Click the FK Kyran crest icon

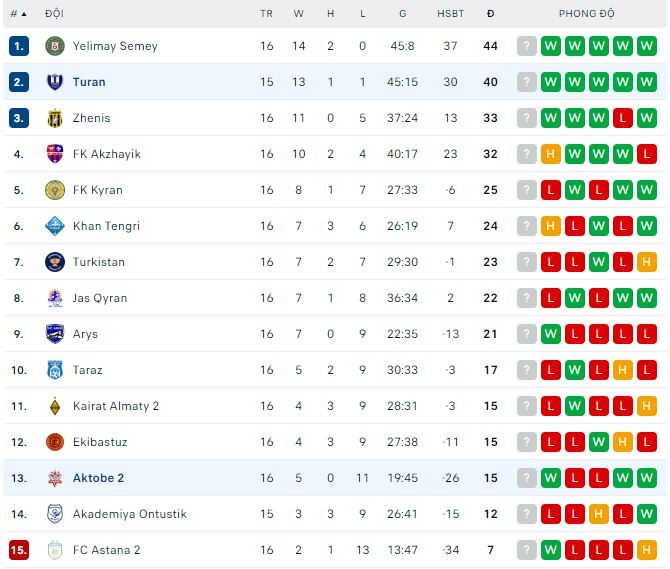click(55, 190)
